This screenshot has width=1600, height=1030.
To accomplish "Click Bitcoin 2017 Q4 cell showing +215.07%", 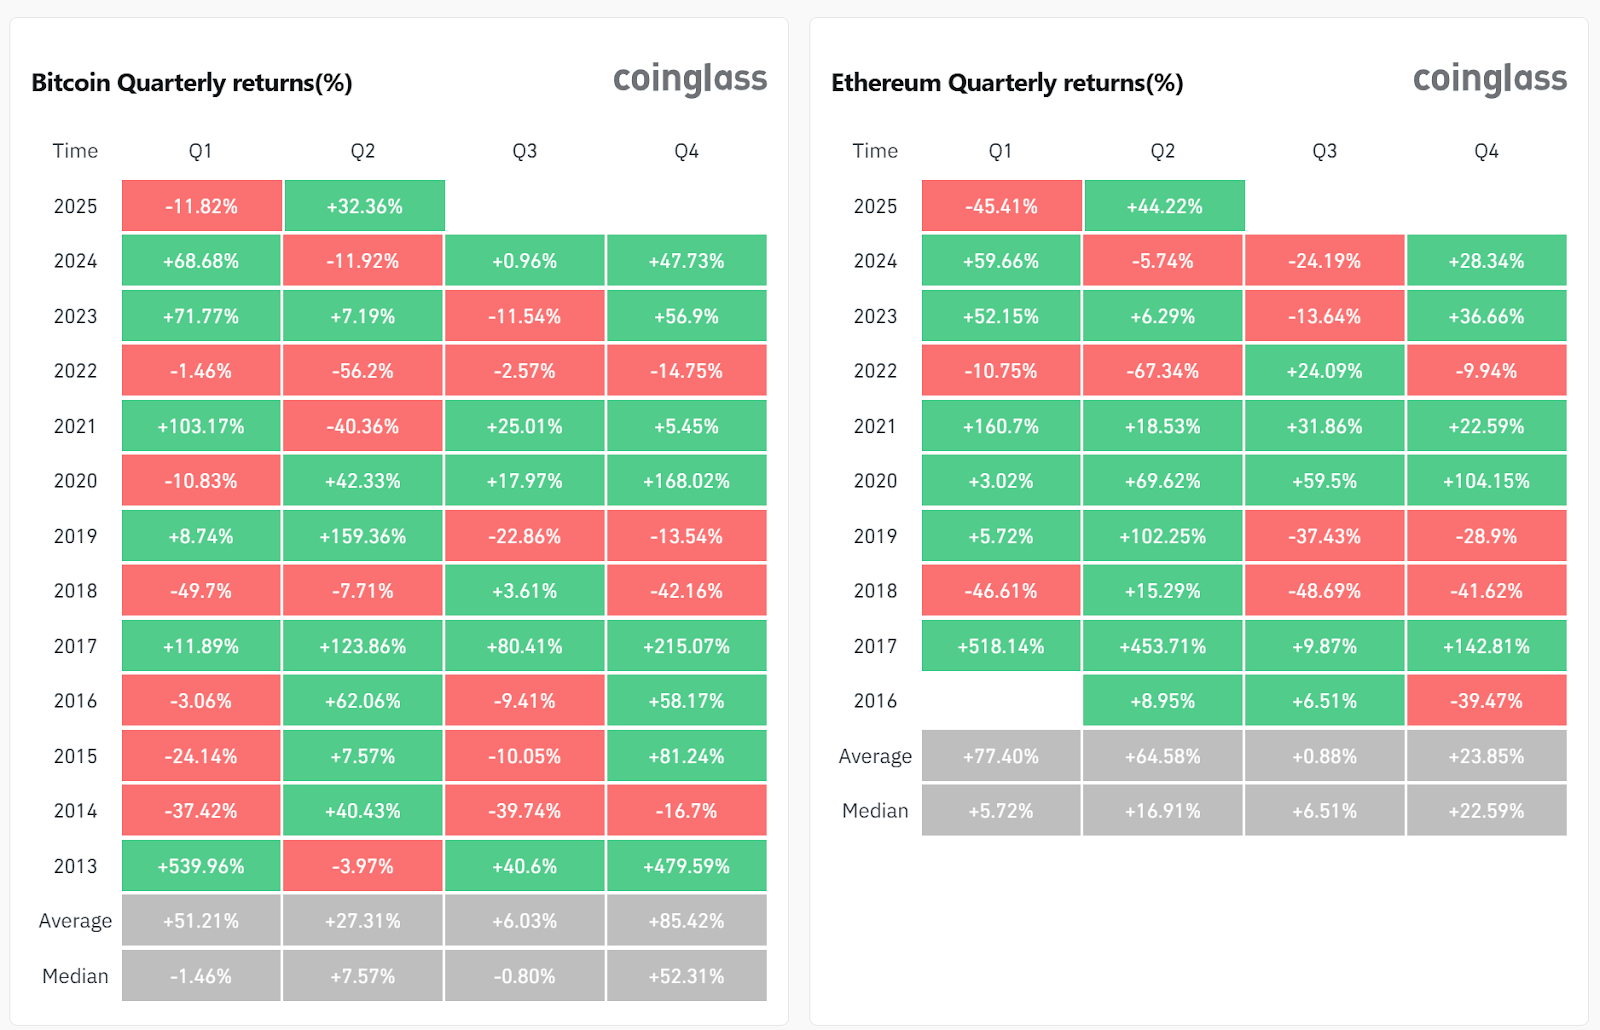I will 686,646.
